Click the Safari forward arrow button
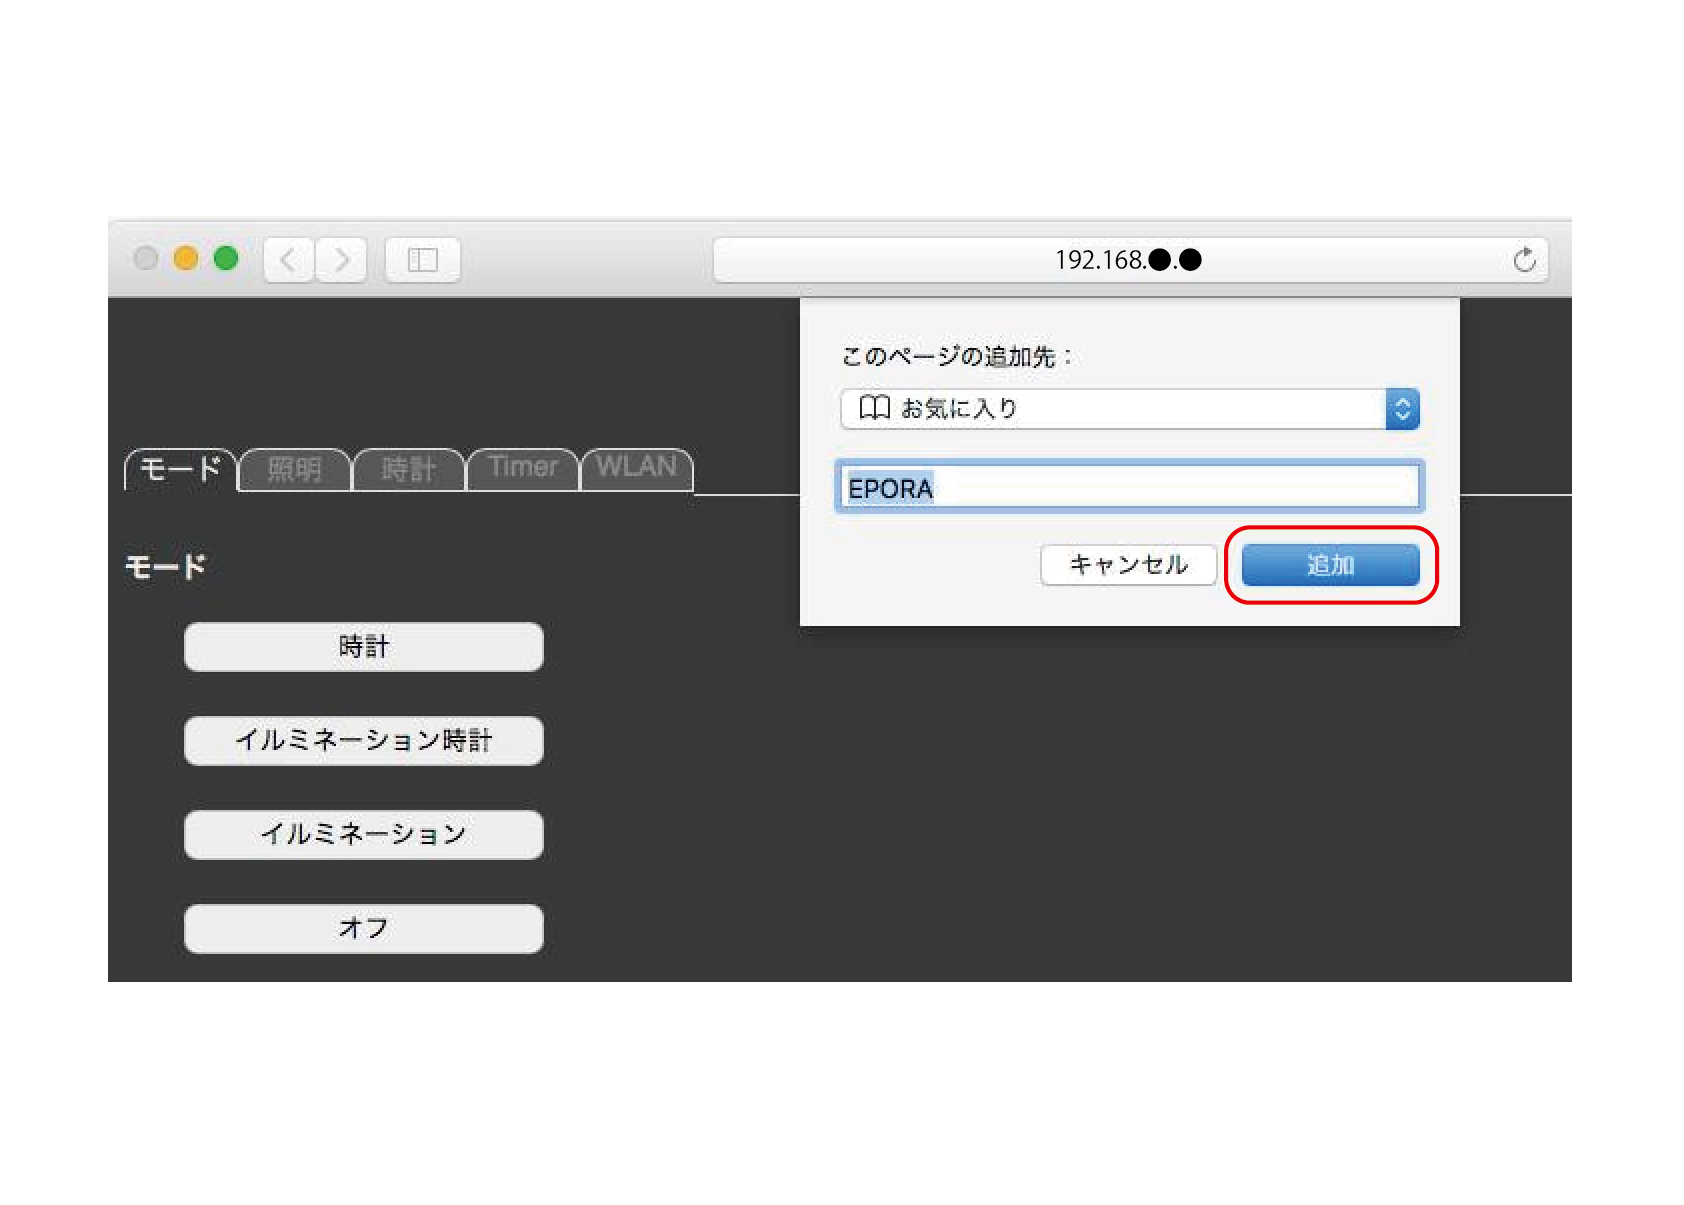The height and width of the screenshot is (1205, 1684). point(342,260)
